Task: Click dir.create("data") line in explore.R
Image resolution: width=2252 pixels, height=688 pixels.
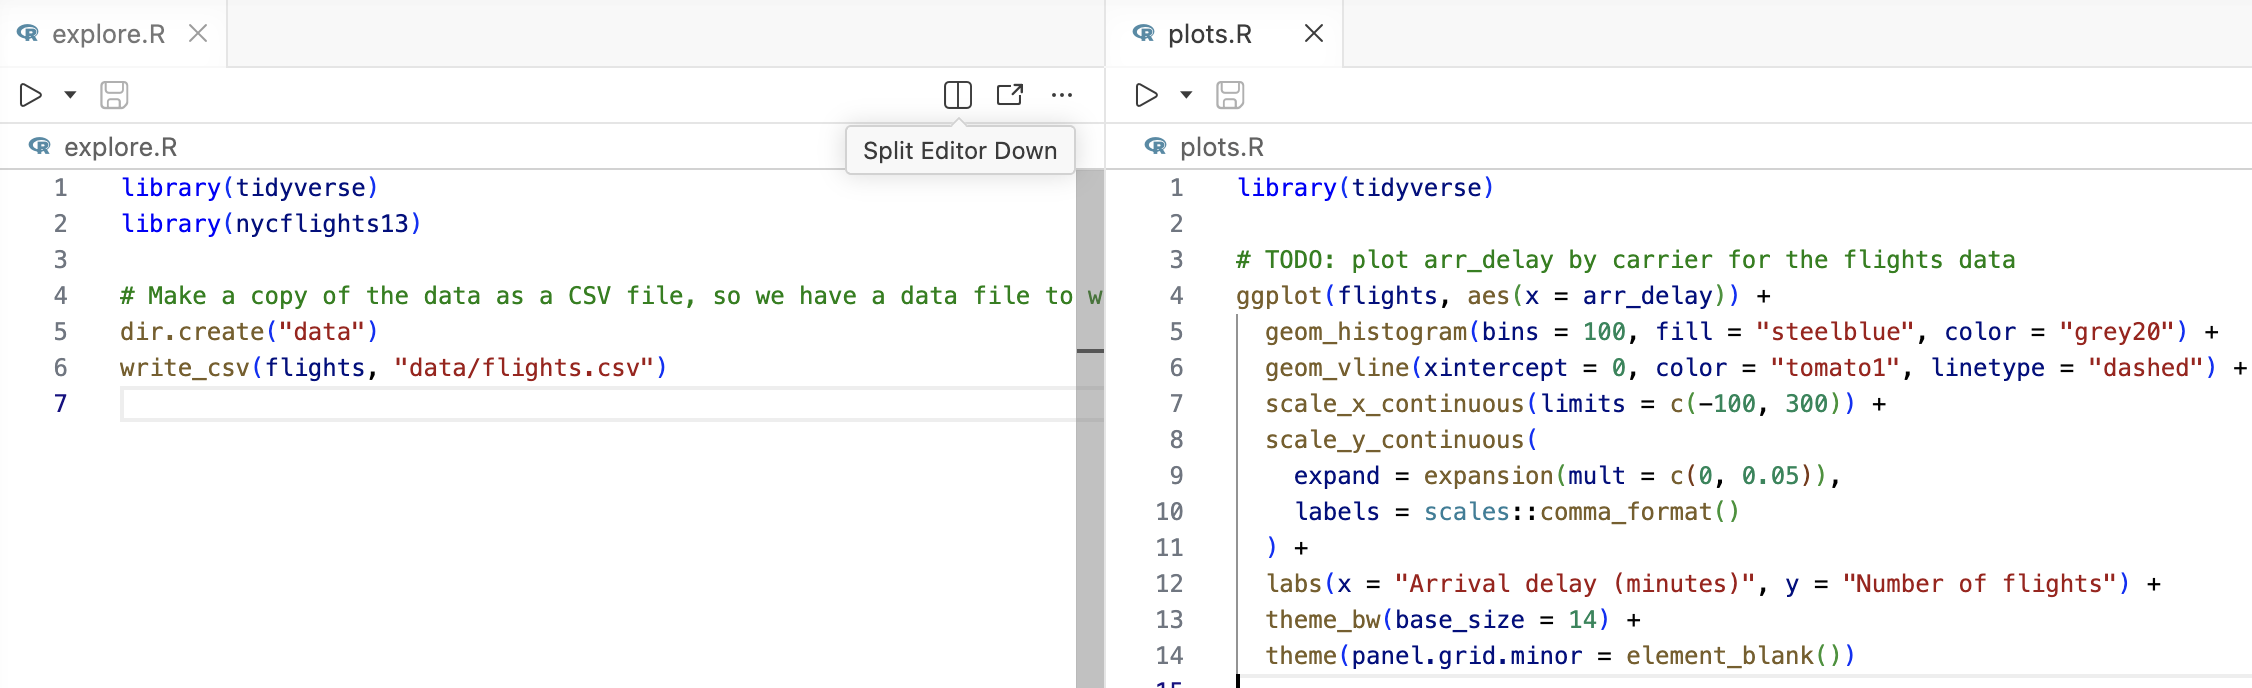Action: click(249, 332)
